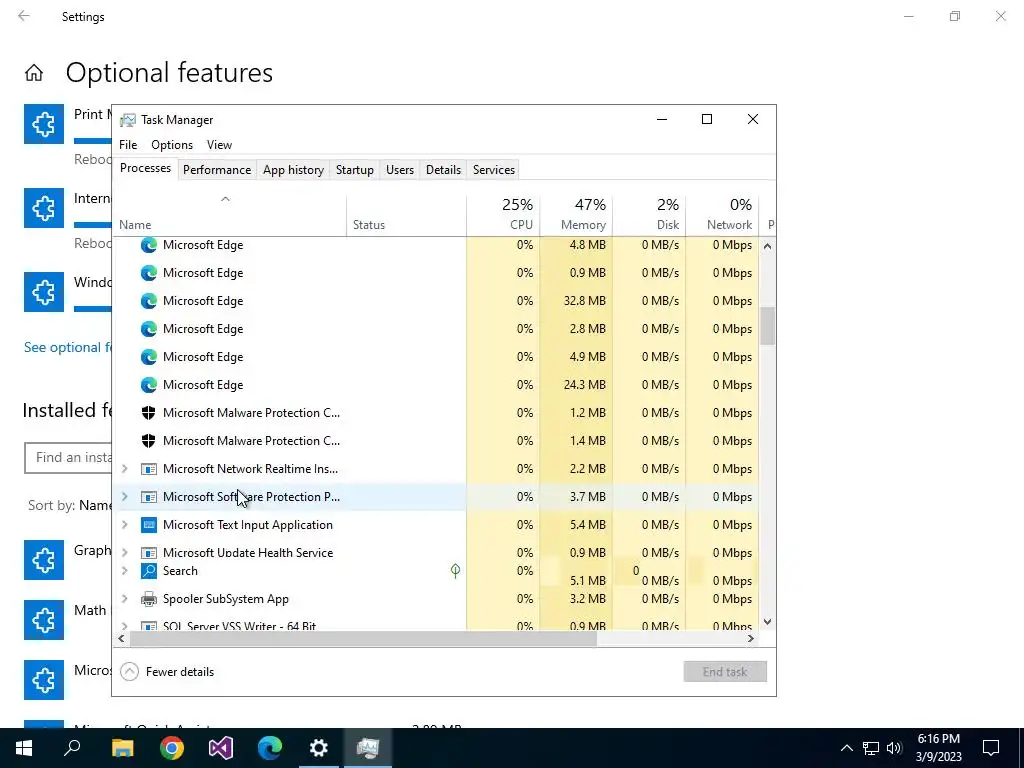Sort by the Status column header
This screenshot has width=1024, height=768.
[406, 214]
